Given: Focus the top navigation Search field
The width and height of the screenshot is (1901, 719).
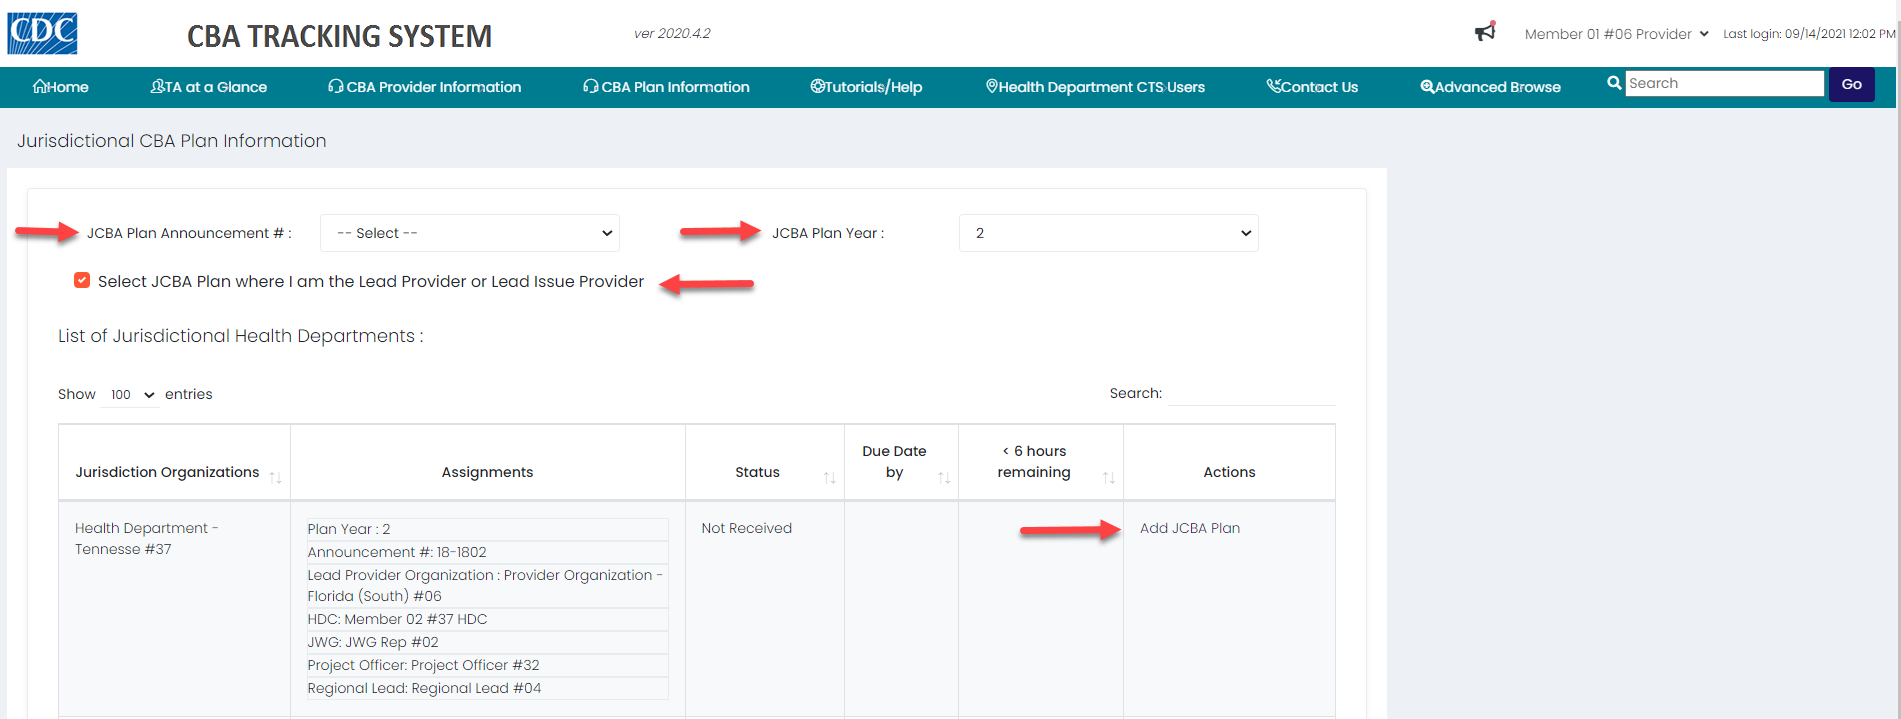Looking at the screenshot, I should coord(1724,84).
